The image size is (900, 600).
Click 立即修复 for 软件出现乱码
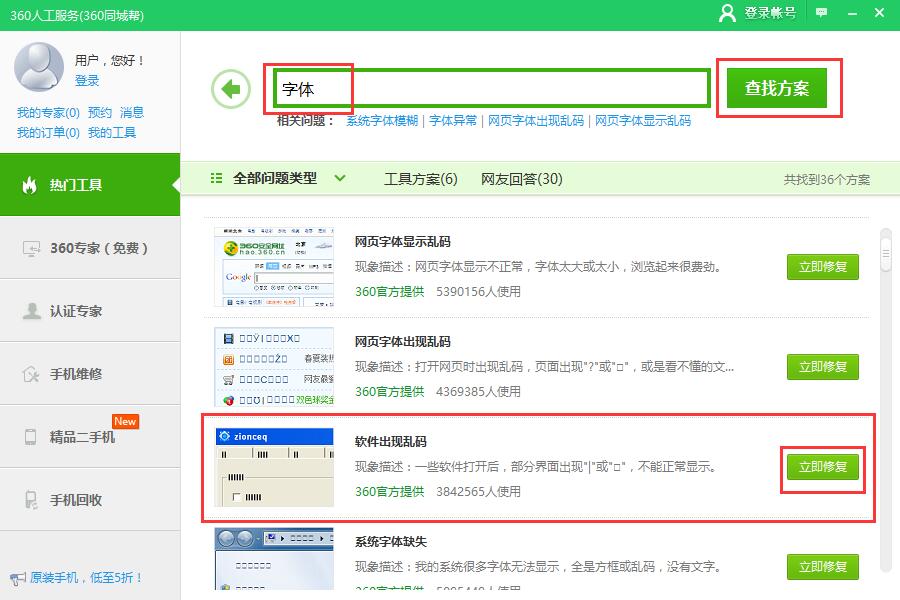823,467
